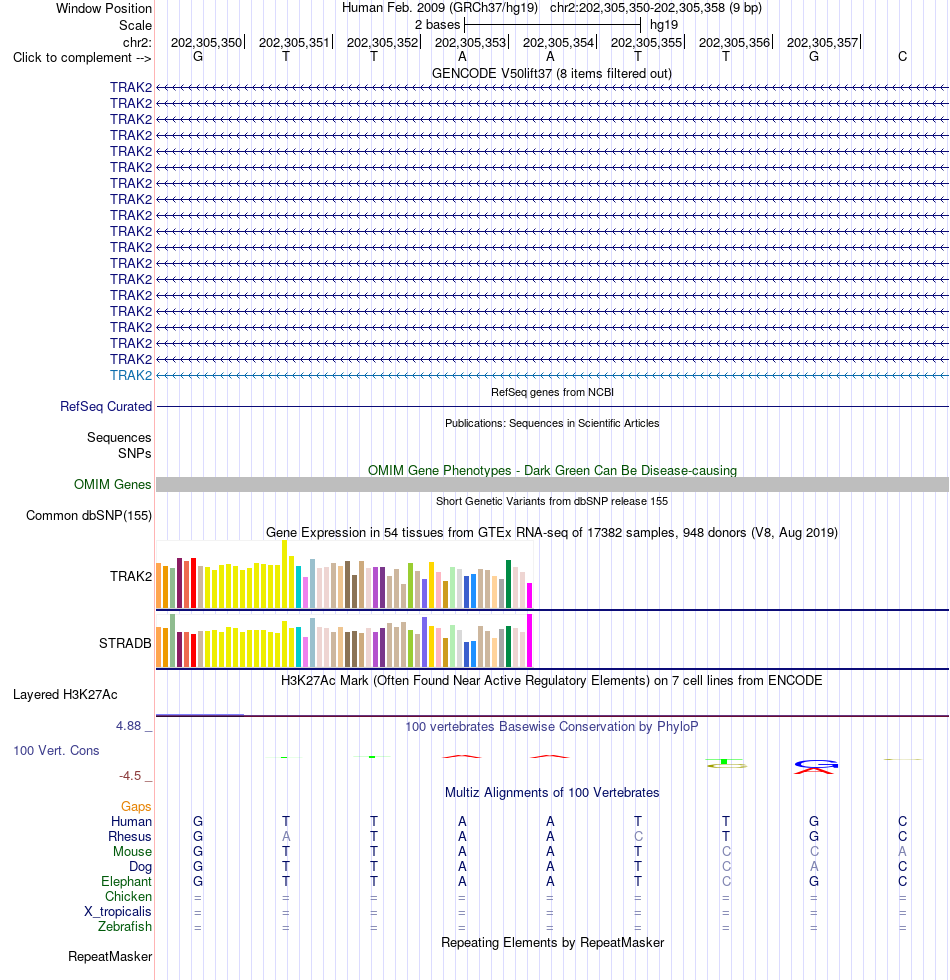Screen dimensions: 950x980
Task: Click the Sequences track label
Action: point(119,438)
